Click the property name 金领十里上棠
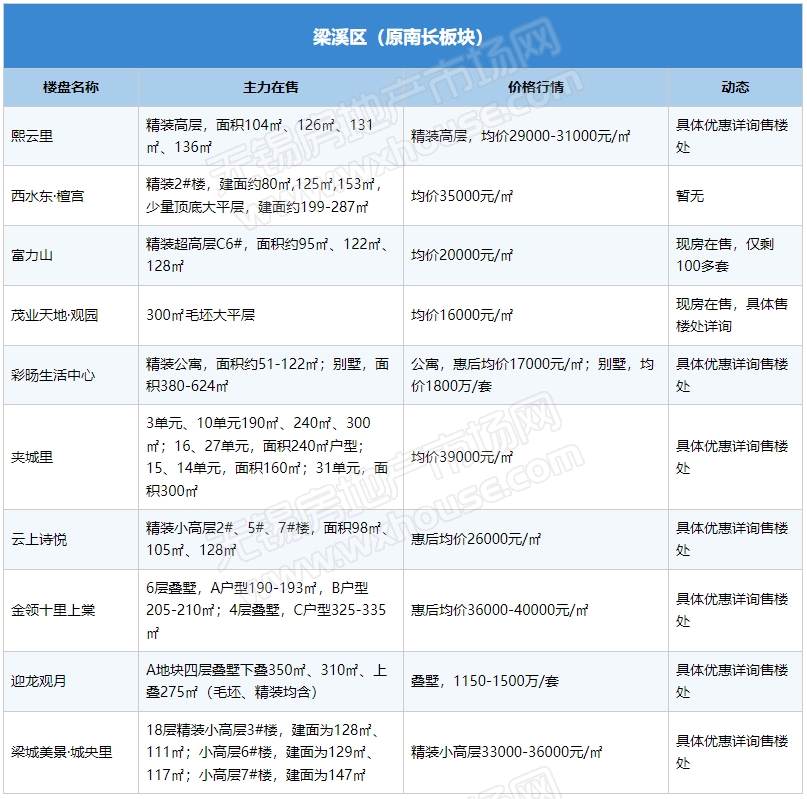The height and width of the screenshot is (799, 807). 53,610
